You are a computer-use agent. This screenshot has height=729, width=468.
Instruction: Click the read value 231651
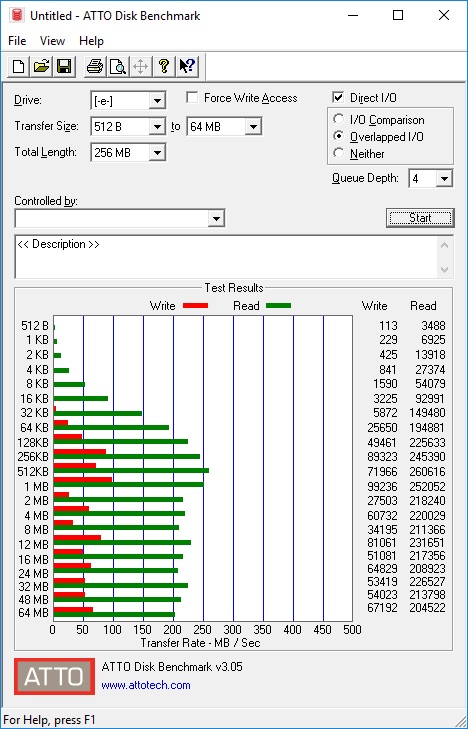tap(427, 543)
